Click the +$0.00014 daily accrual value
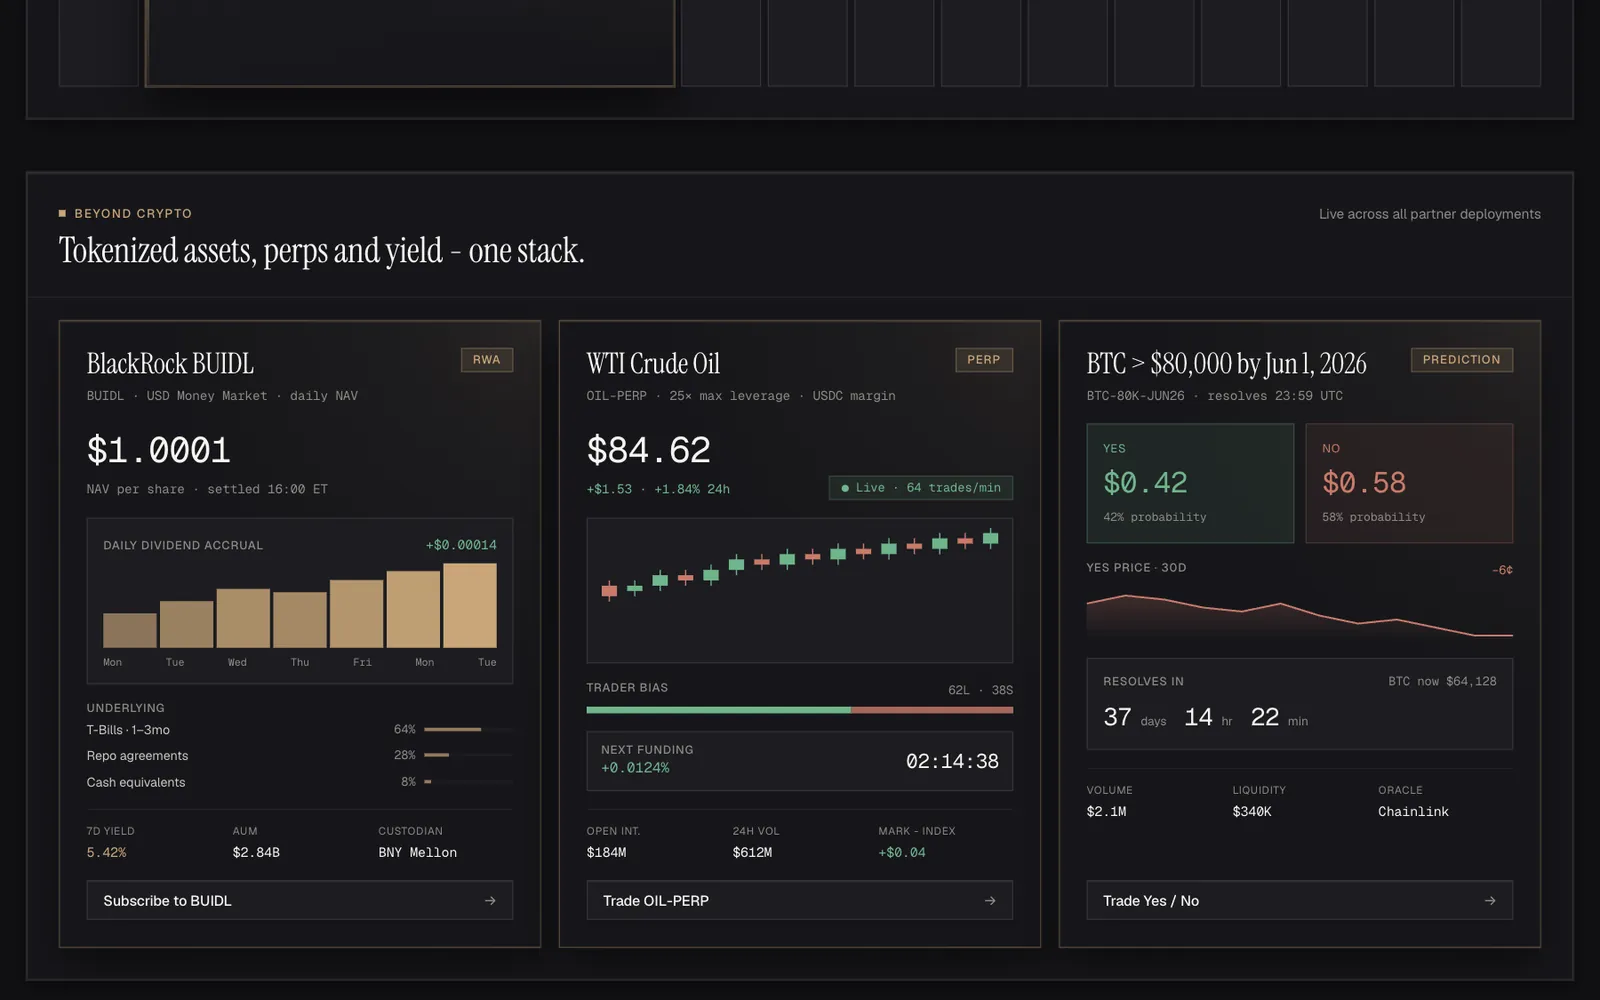Viewport: 1600px width, 1000px height. pos(461,545)
